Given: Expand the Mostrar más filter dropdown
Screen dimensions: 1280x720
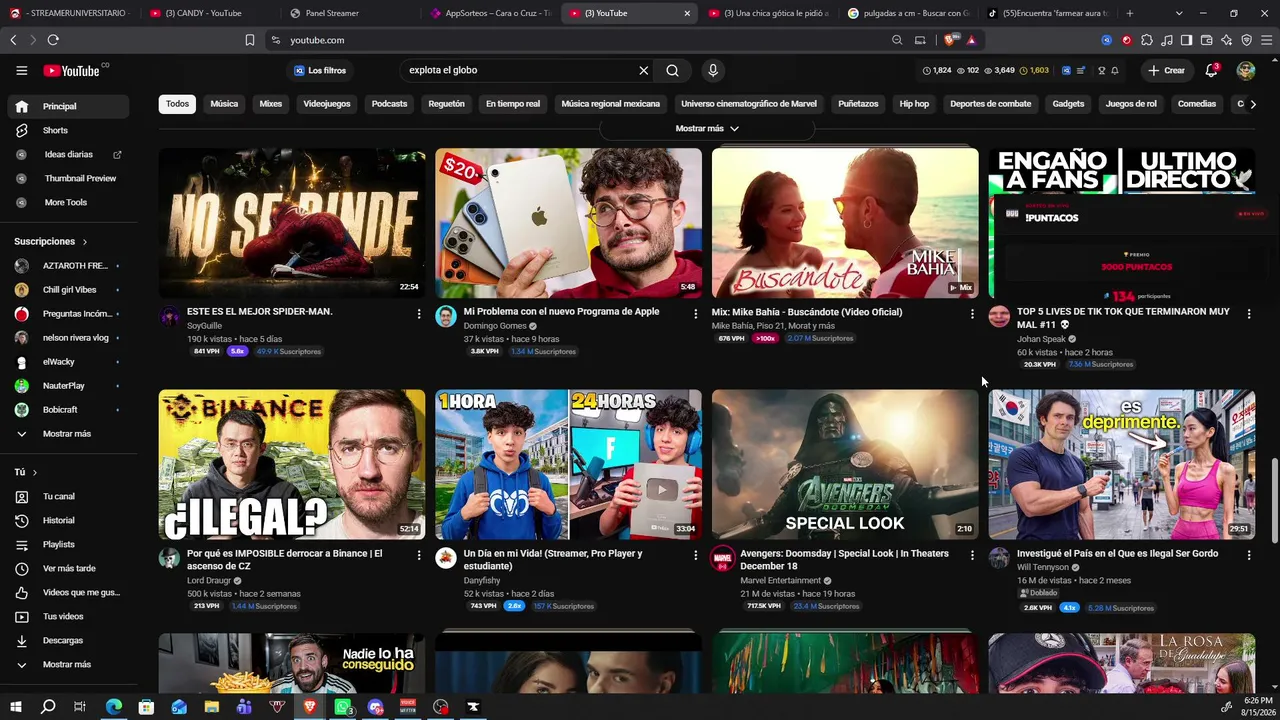Looking at the screenshot, I should [x=707, y=128].
